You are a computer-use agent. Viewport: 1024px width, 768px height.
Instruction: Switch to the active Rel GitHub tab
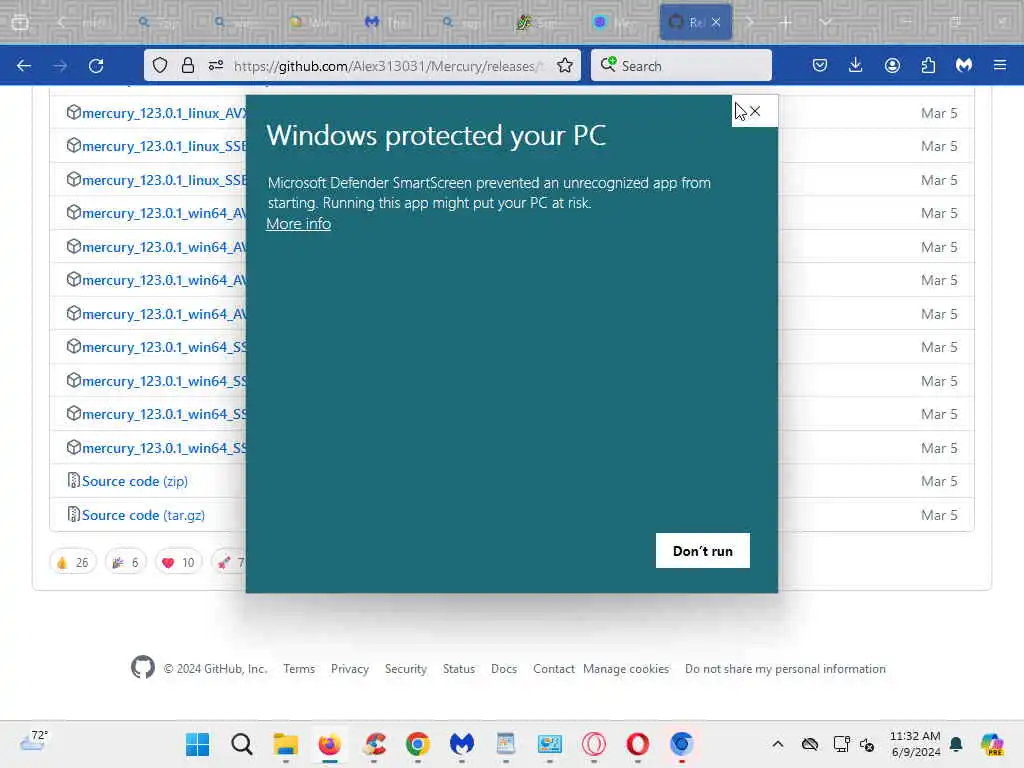pyautogui.click(x=688, y=22)
